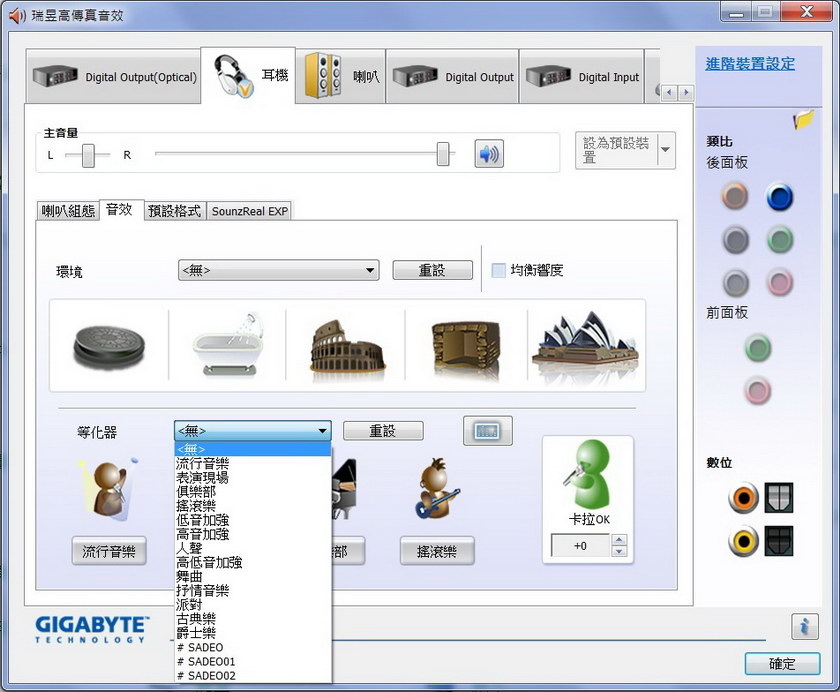Click the gray rear panel jack in the third row
Viewport: 840px width, 692px height.
[736, 282]
